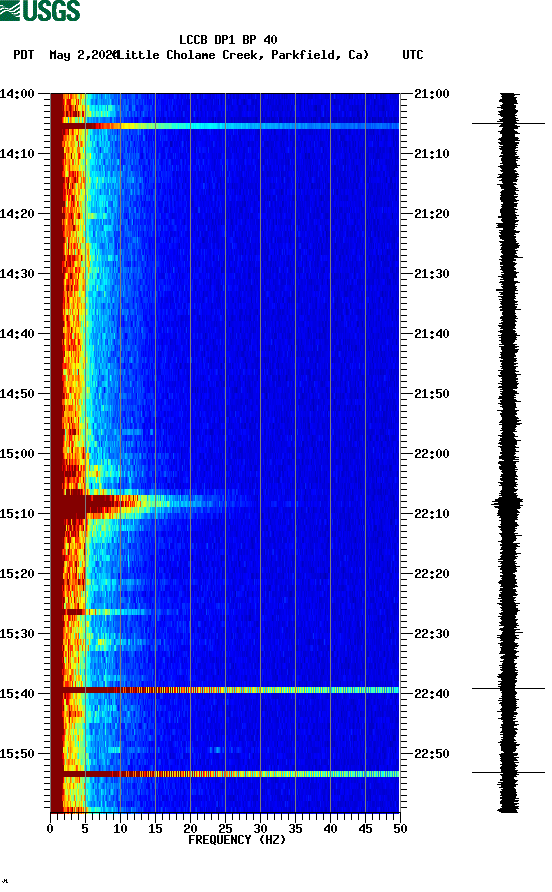552x892 pixels.
Task: Click the 'PDT' timezone label
Action: coord(24,55)
